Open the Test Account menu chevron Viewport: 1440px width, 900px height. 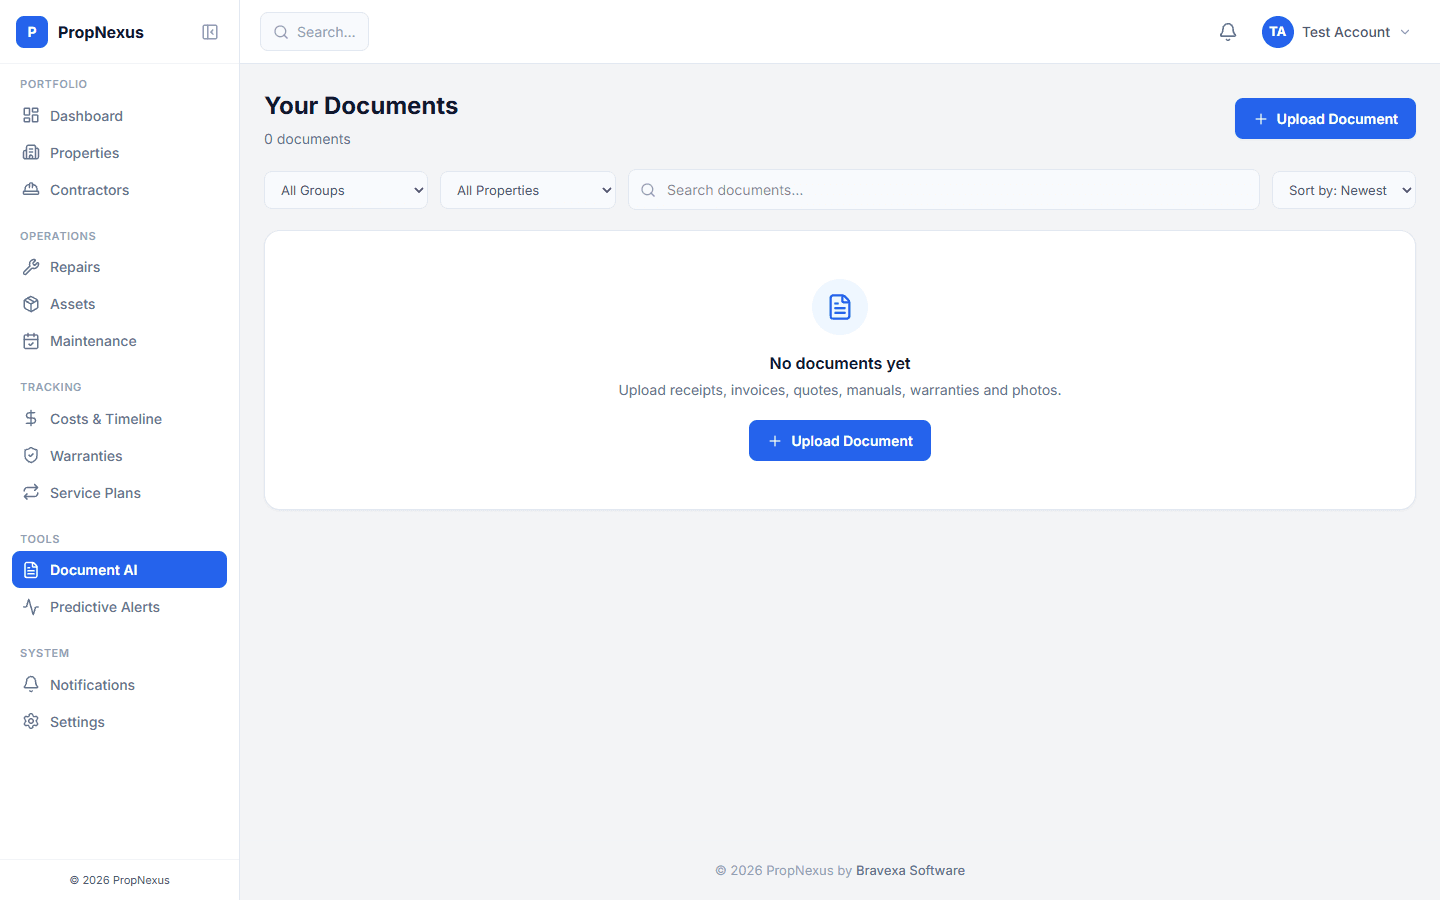(1405, 32)
